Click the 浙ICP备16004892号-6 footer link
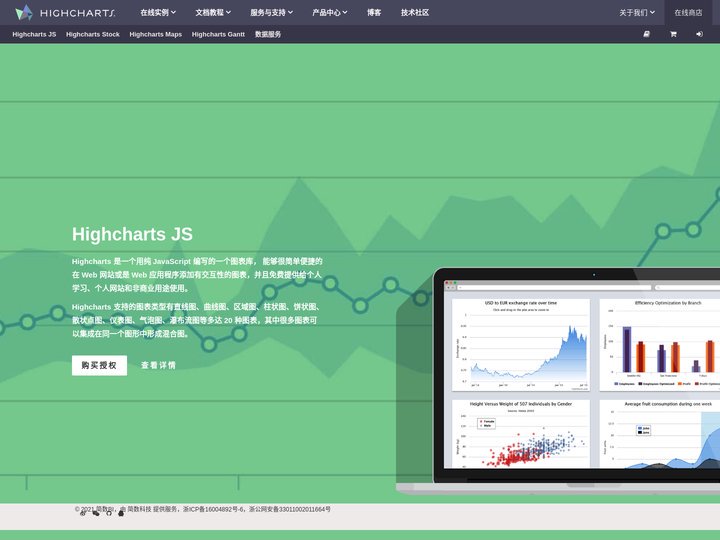The height and width of the screenshot is (540, 720). (214, 509)
